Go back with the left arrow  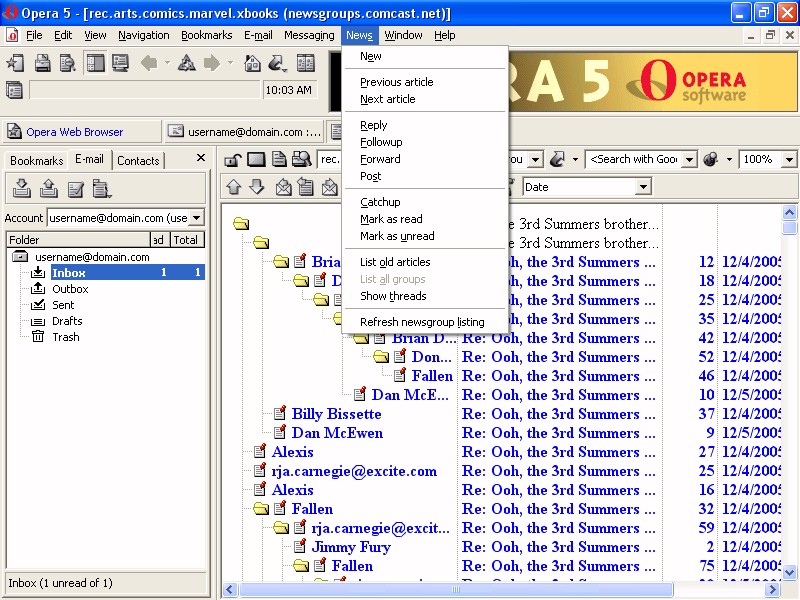(149, 63)
